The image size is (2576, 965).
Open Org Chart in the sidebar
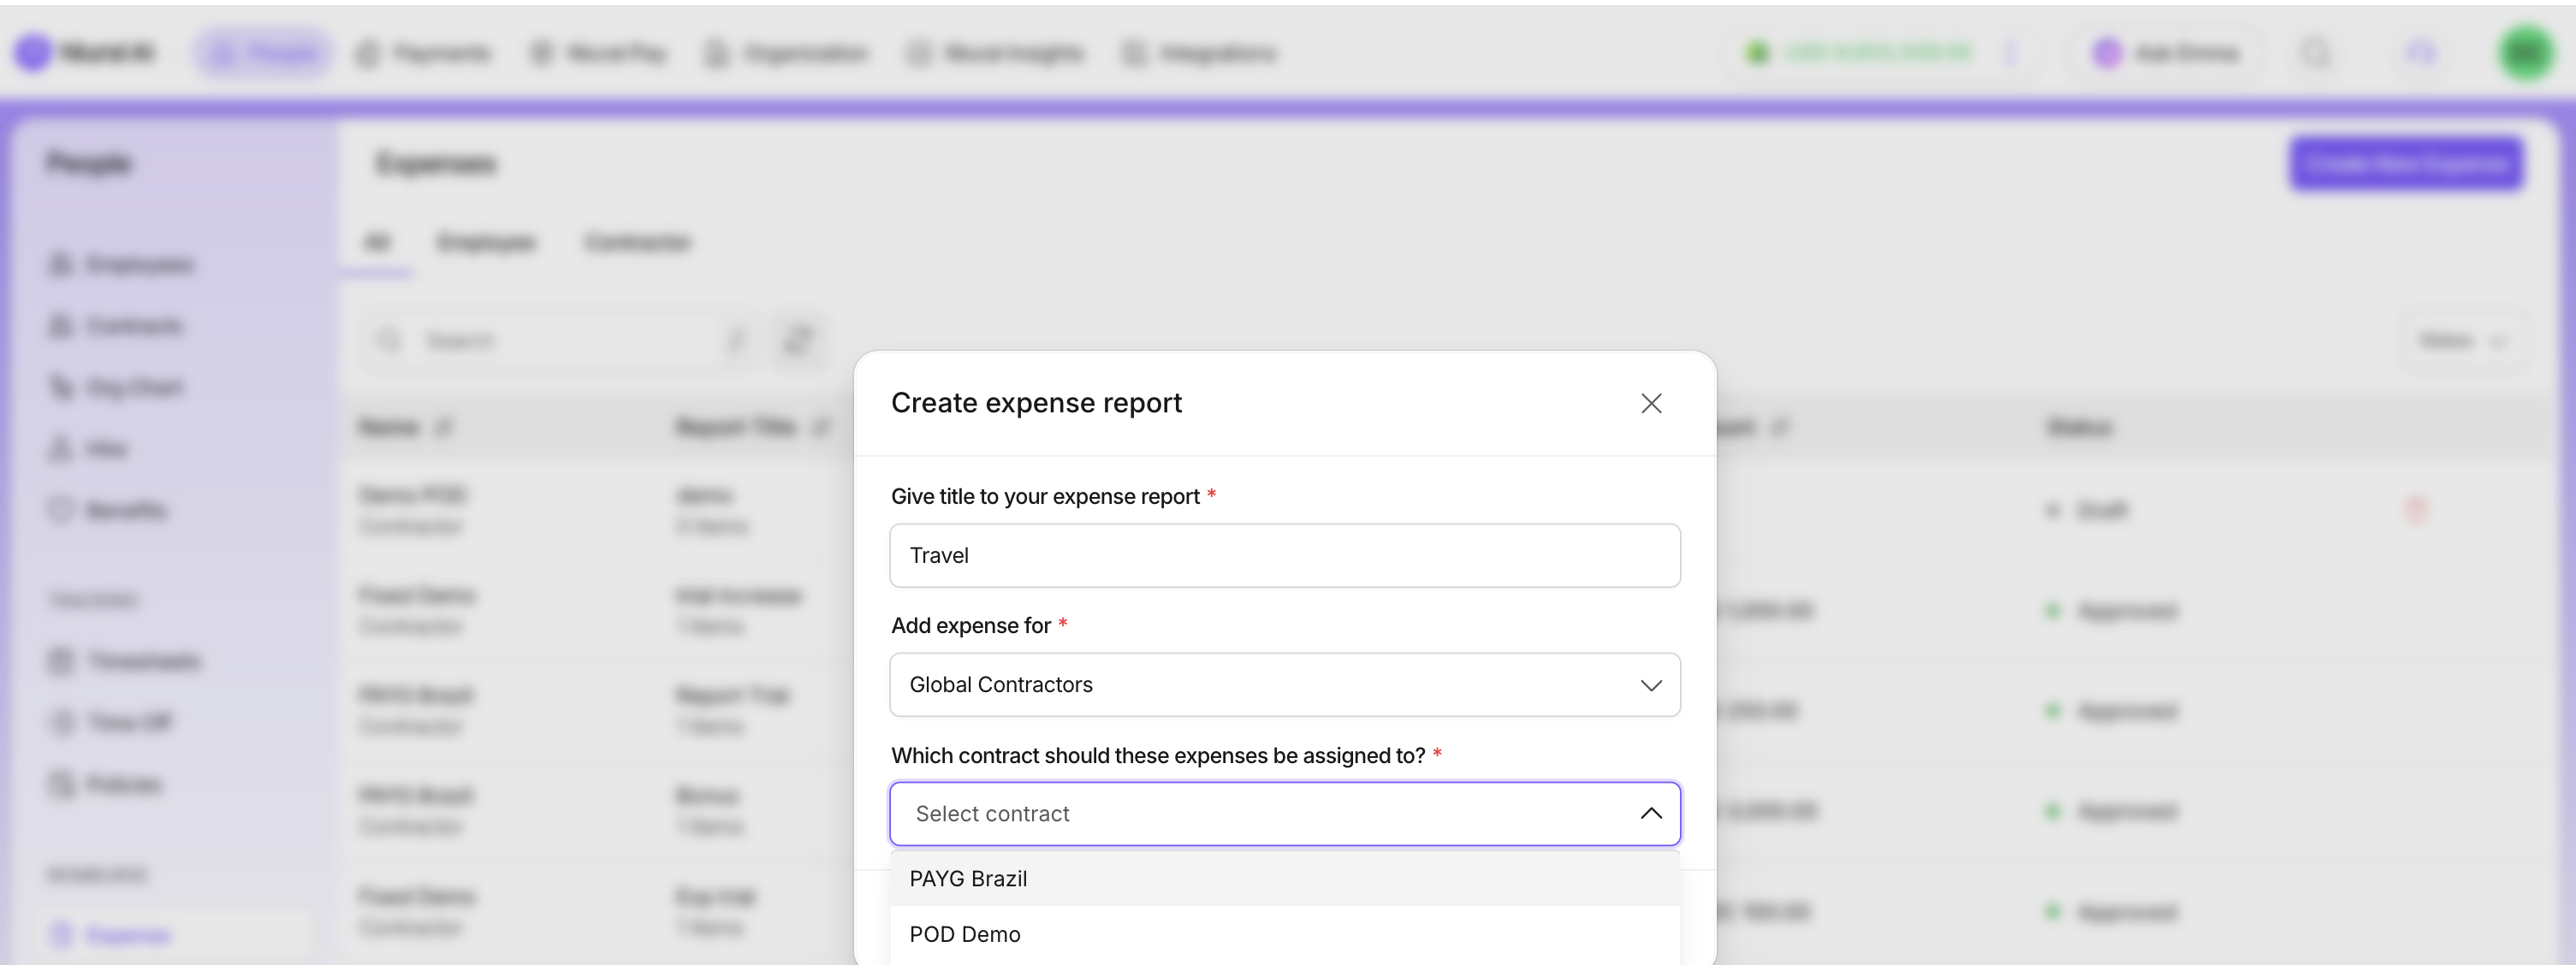click(118, 387)
